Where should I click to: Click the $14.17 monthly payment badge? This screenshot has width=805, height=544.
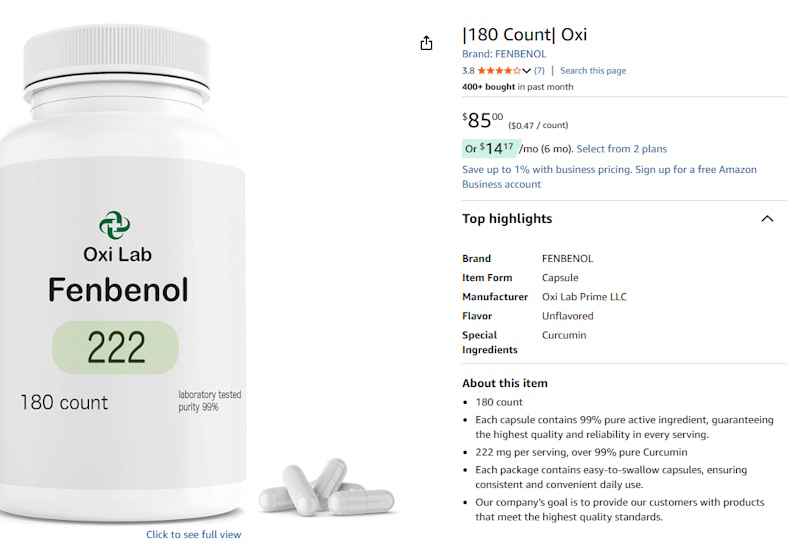tap(491, 149)
